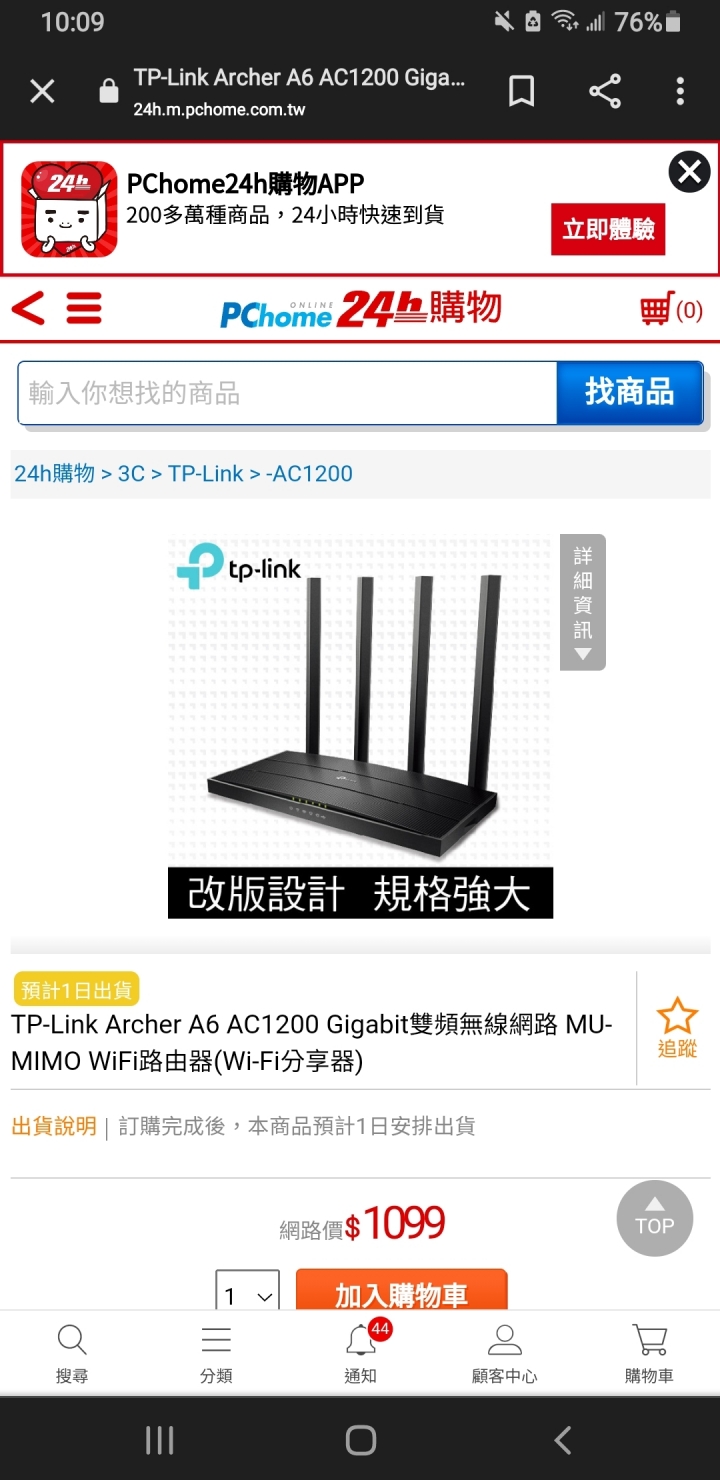Screen dimensions: 720x1480
Task: Open the shopping cart icon (0)
Action: click(671, 310)
